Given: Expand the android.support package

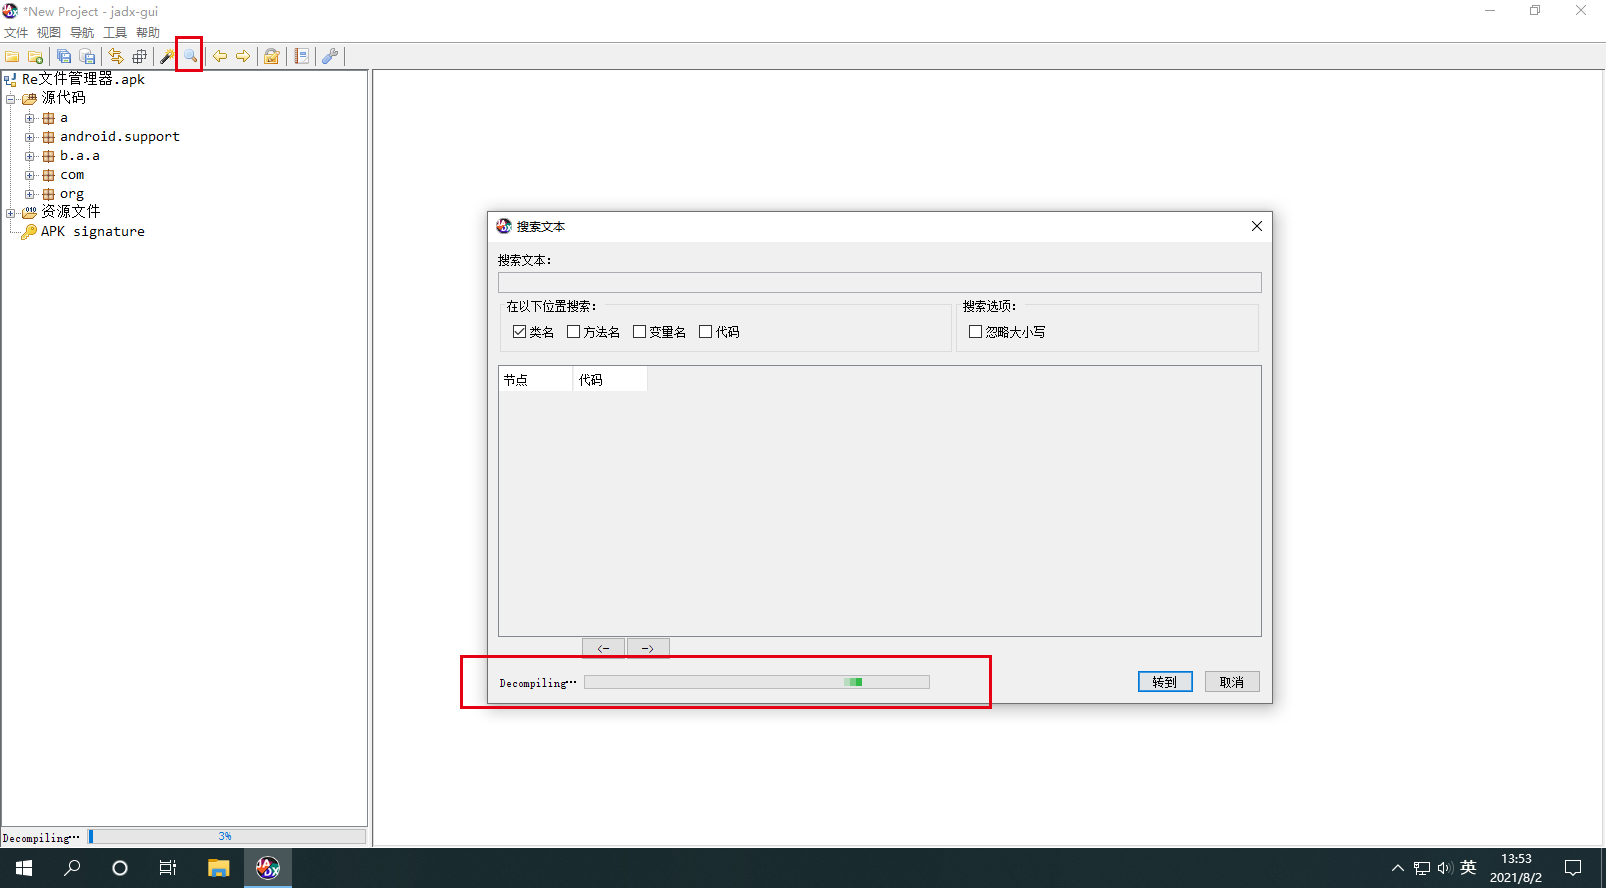Looking at the screenshot, I should 29,137.
